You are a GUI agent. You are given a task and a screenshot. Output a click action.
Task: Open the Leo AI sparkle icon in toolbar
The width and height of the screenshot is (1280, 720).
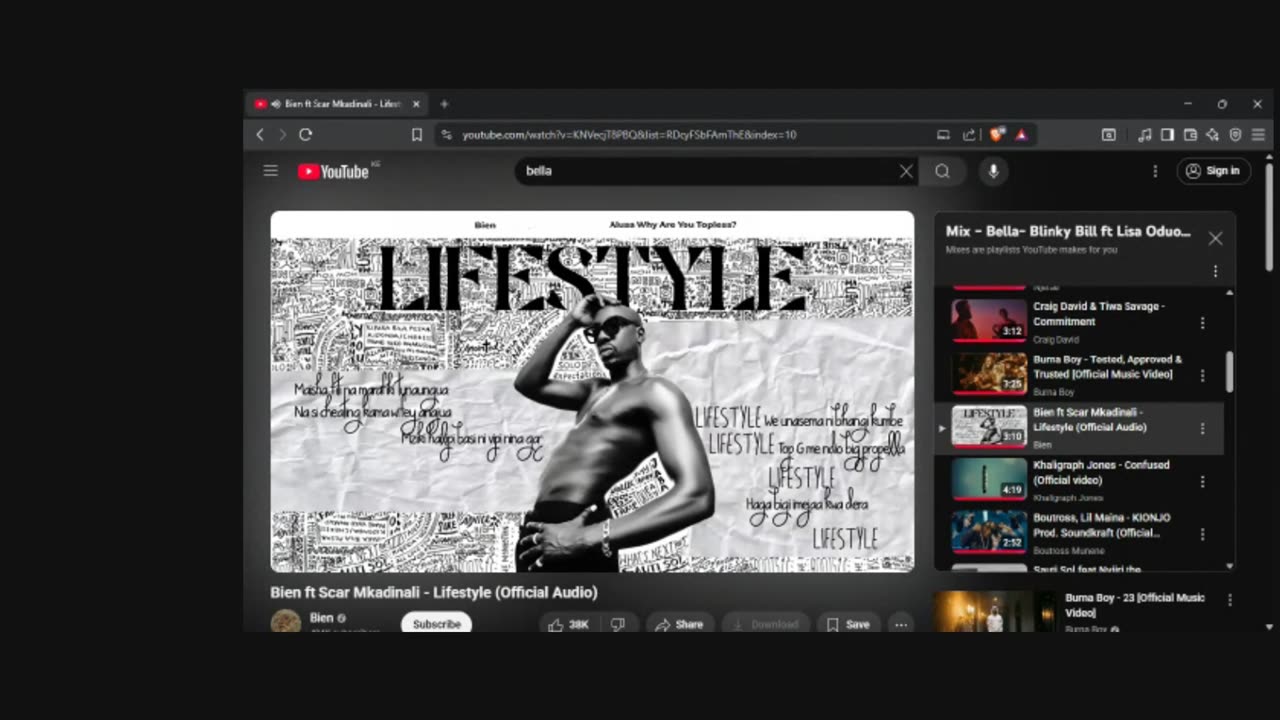pos(1213,135)
